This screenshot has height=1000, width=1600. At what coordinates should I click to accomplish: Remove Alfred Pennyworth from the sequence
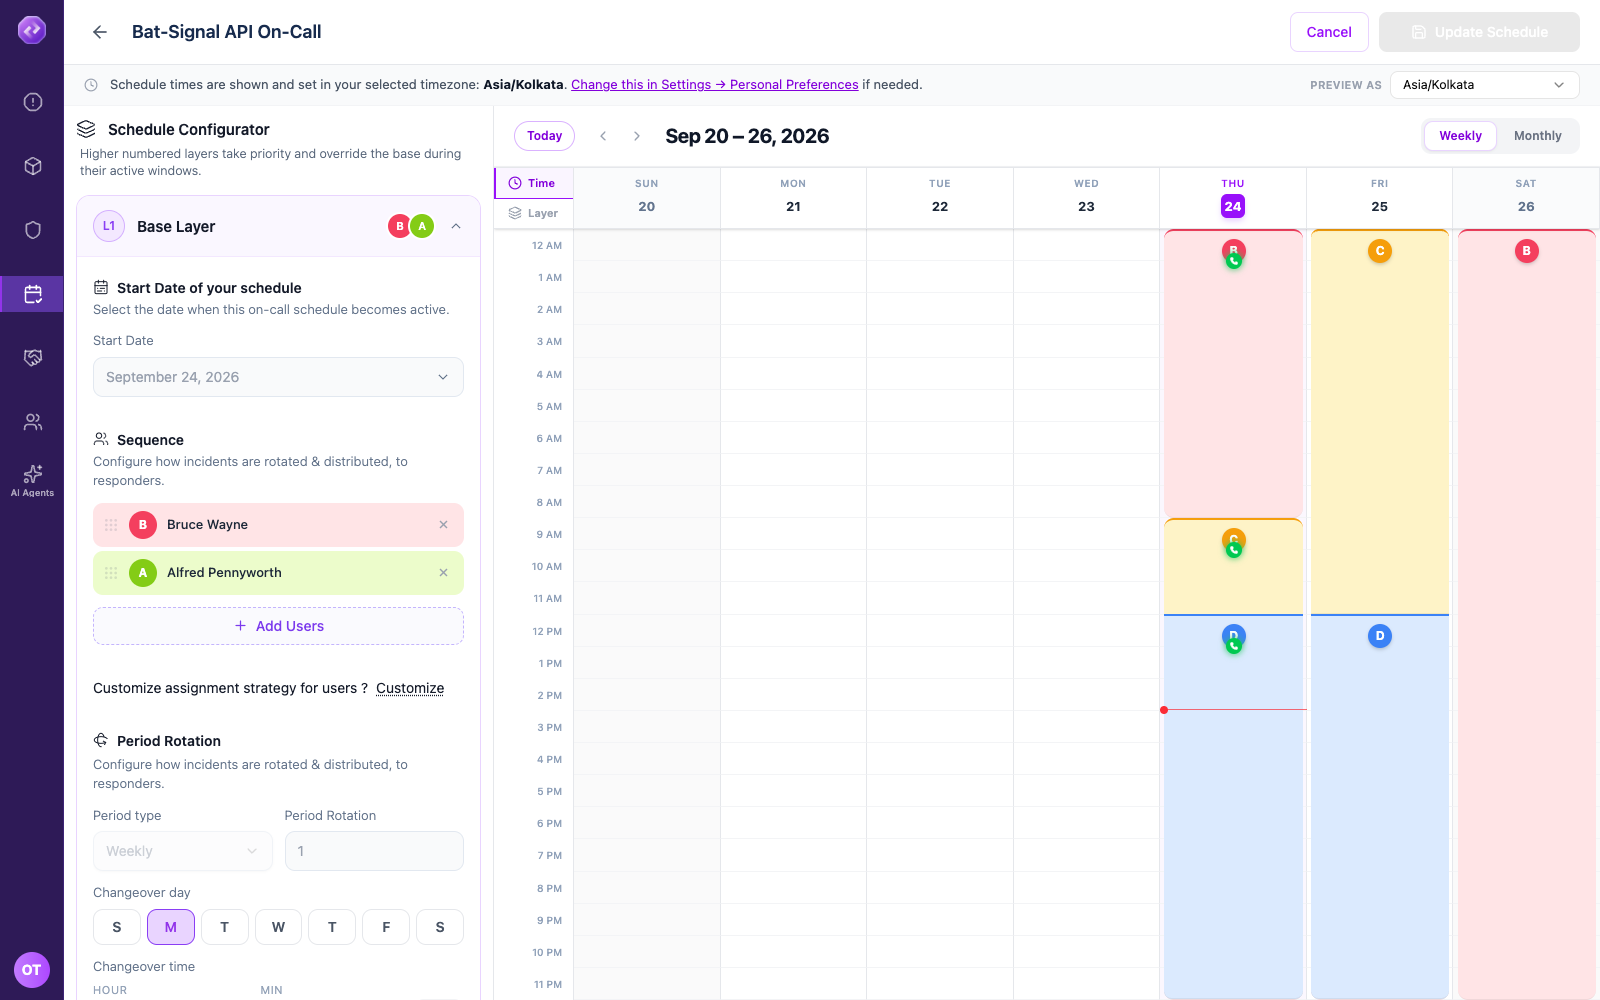pos(443,573)
